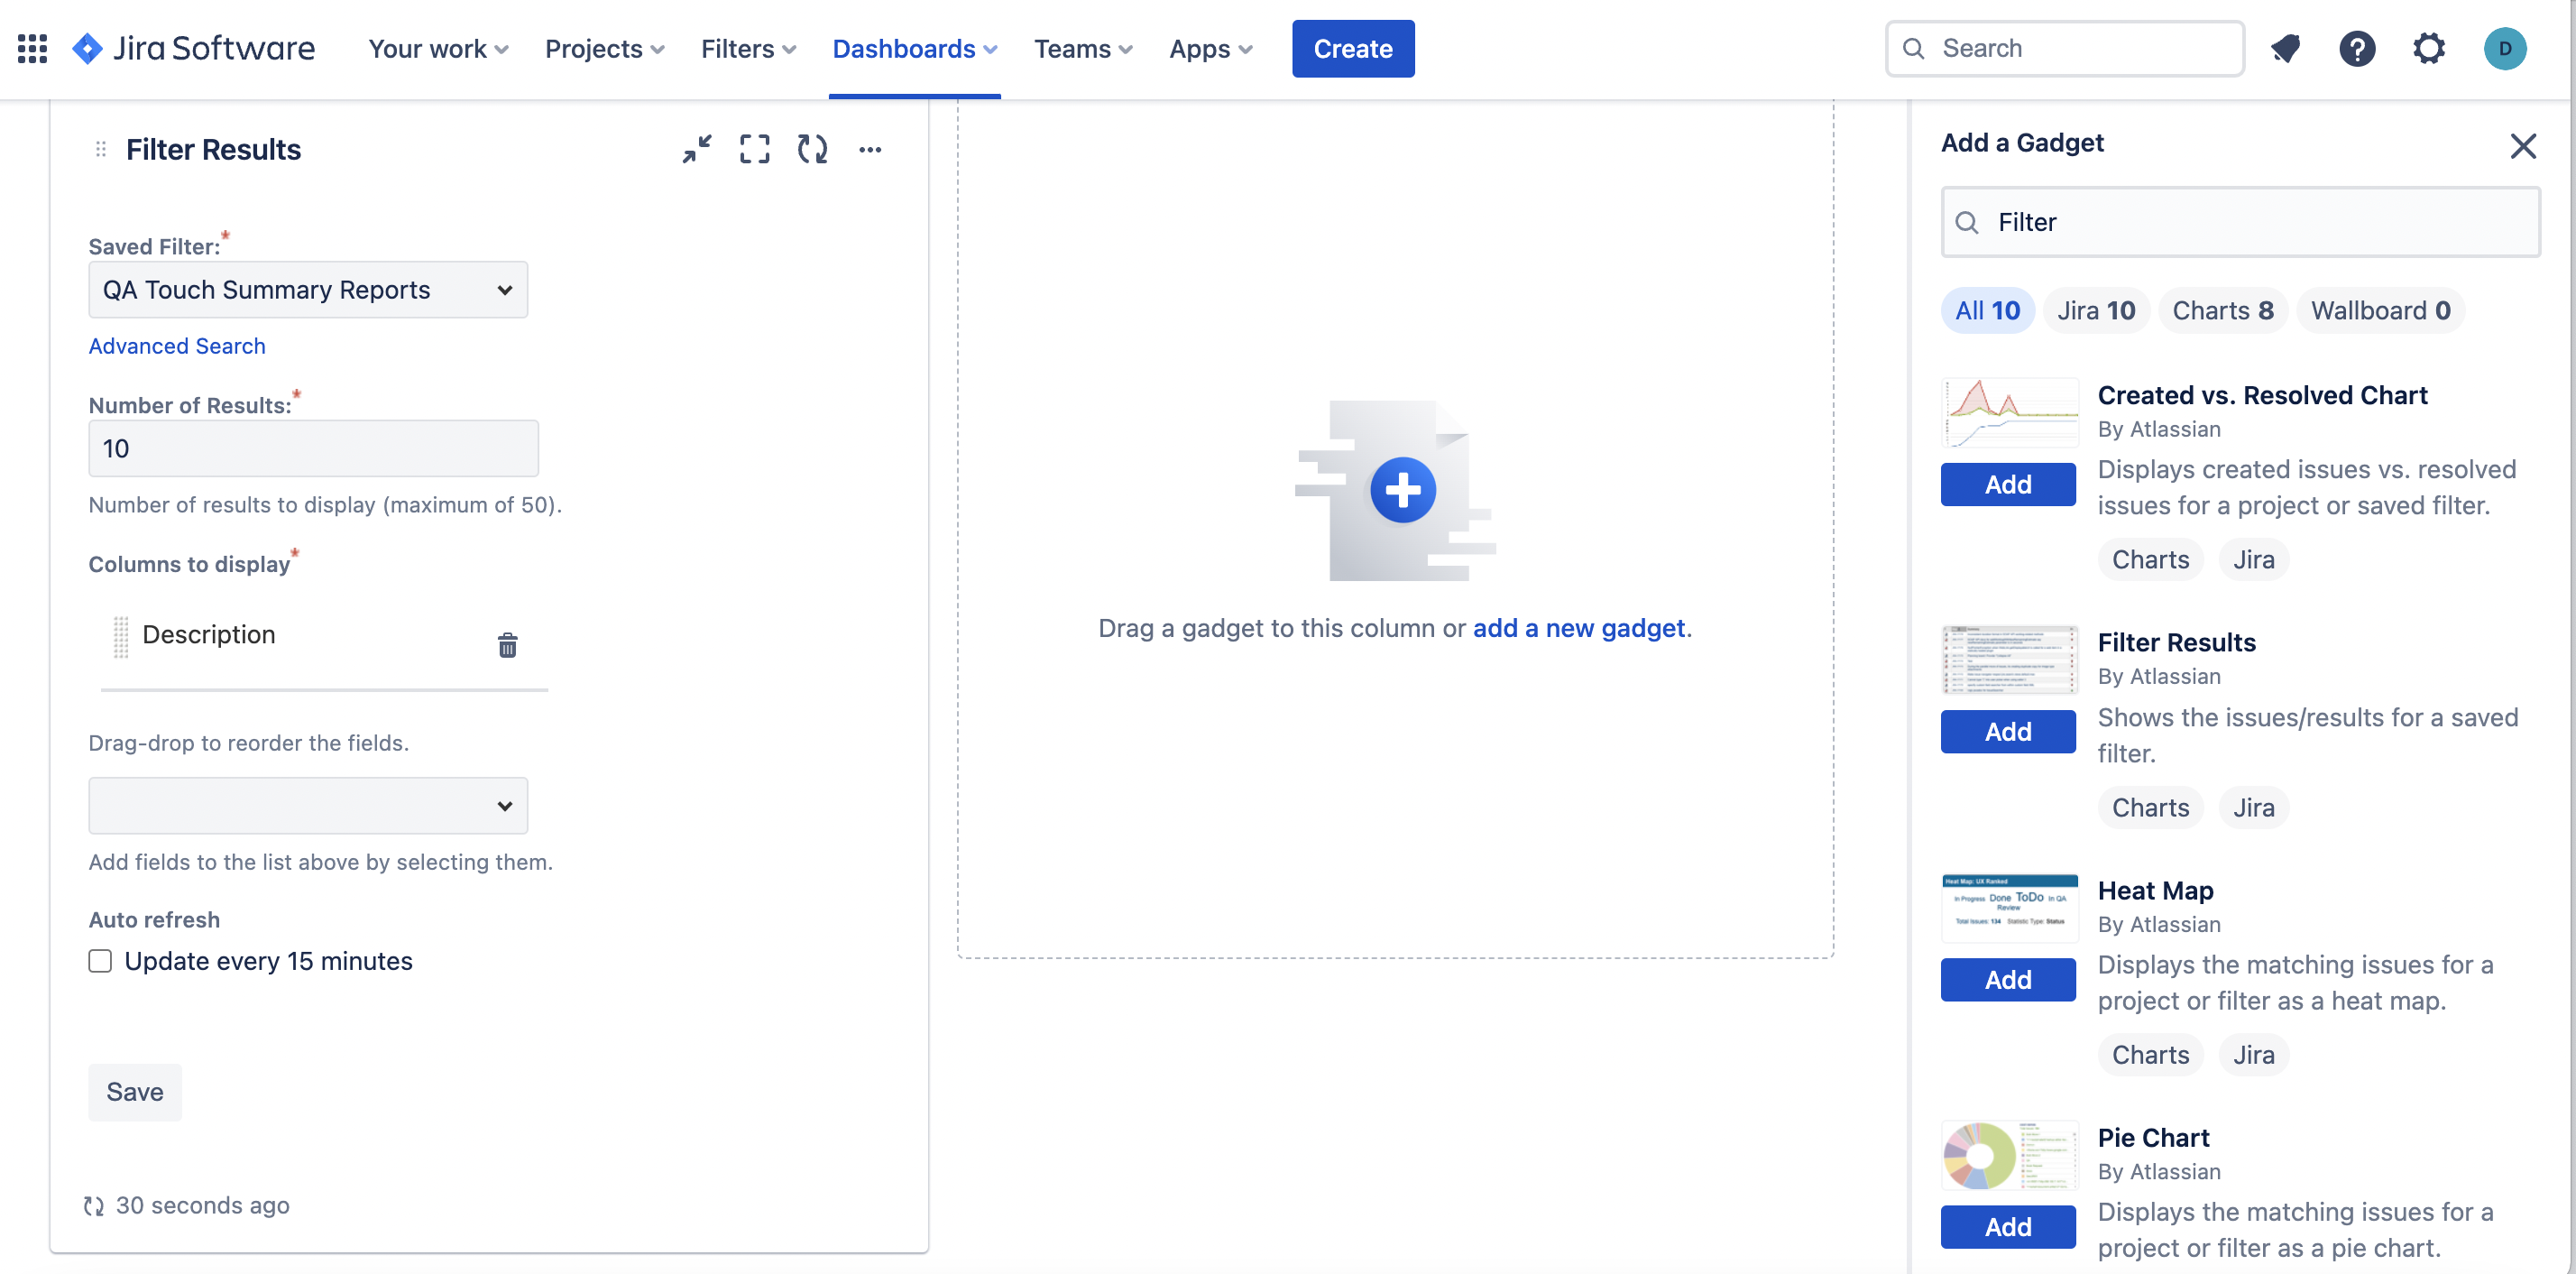Image resolution: width=2576 pixels, height=1274 pixels.
Task: Click the Create button
Action: pyautogui.click(x=1353, y=48)
